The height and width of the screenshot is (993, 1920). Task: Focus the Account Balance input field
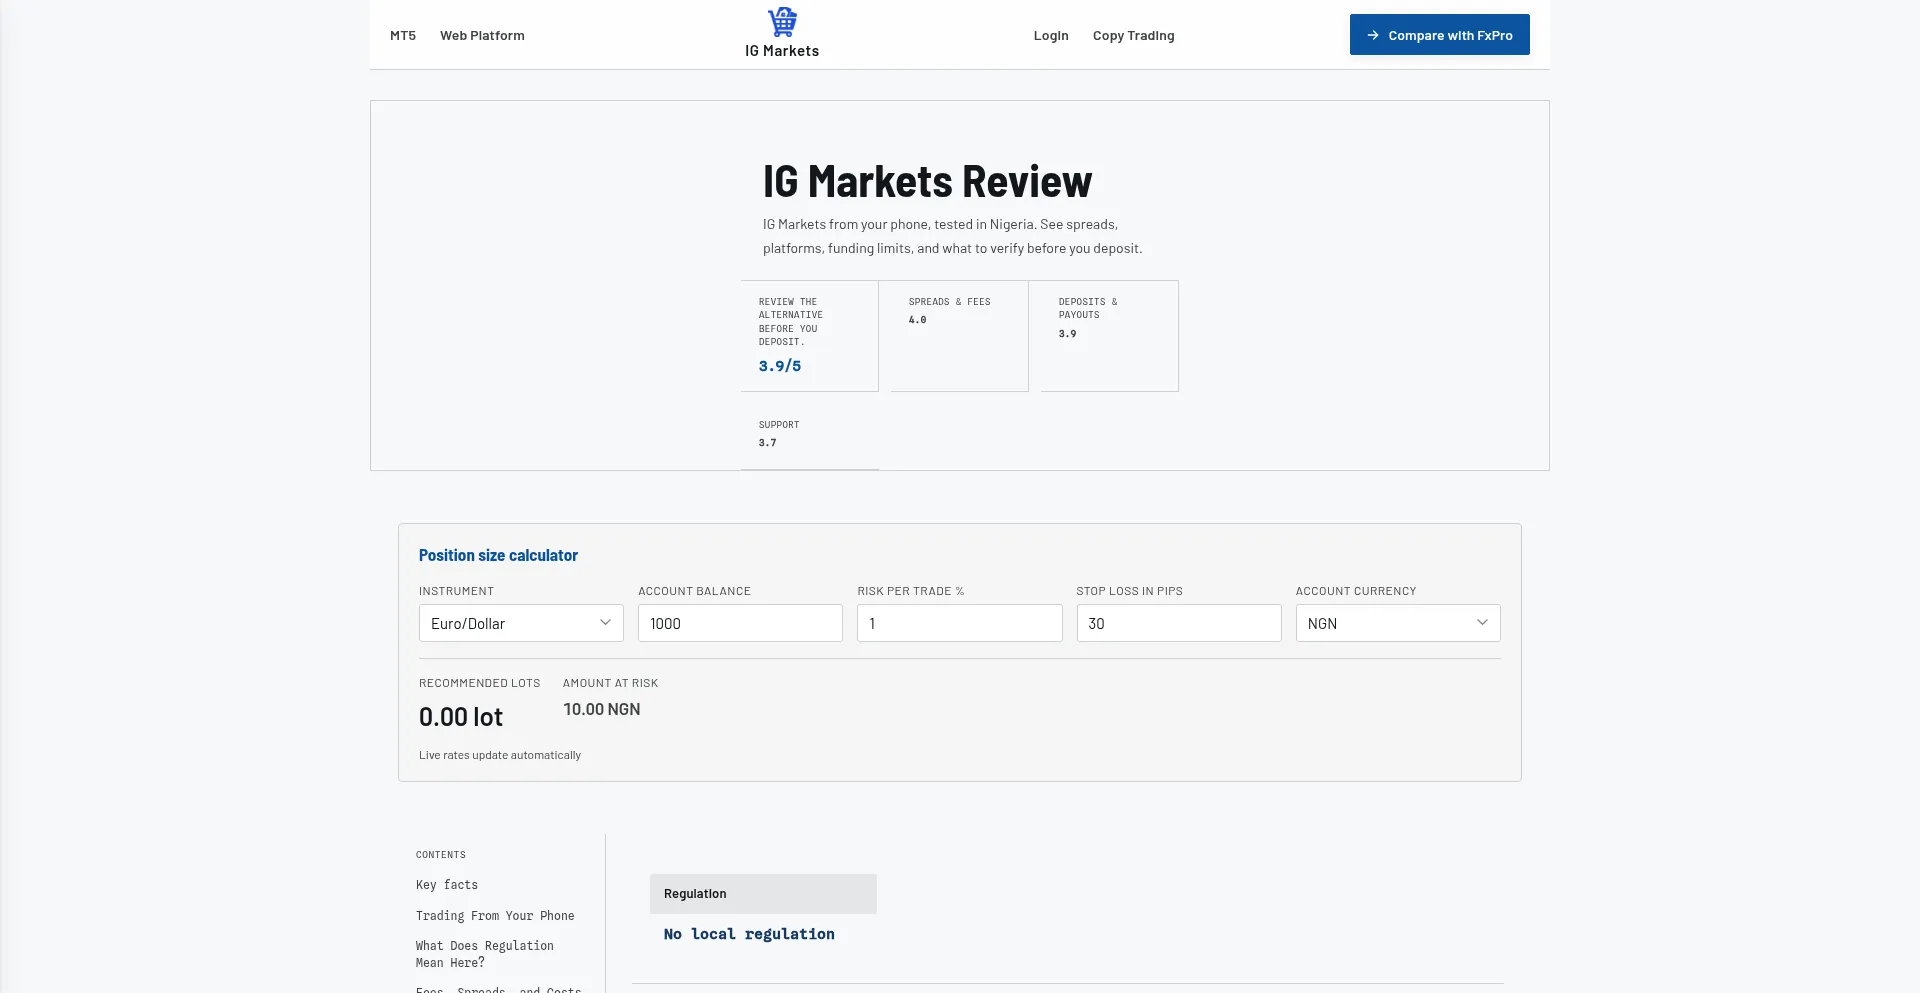[x=740, y=623]
